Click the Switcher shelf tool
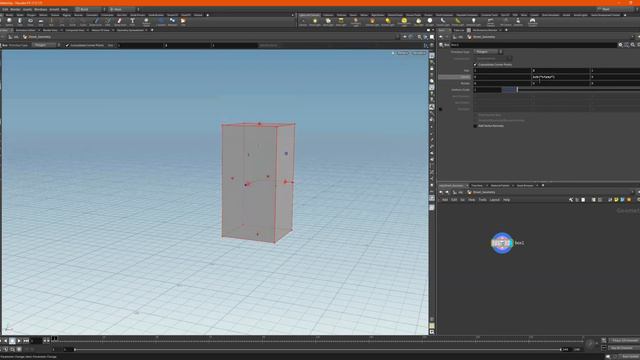Viewport: 640px width, 360px height. coord(518,22)
